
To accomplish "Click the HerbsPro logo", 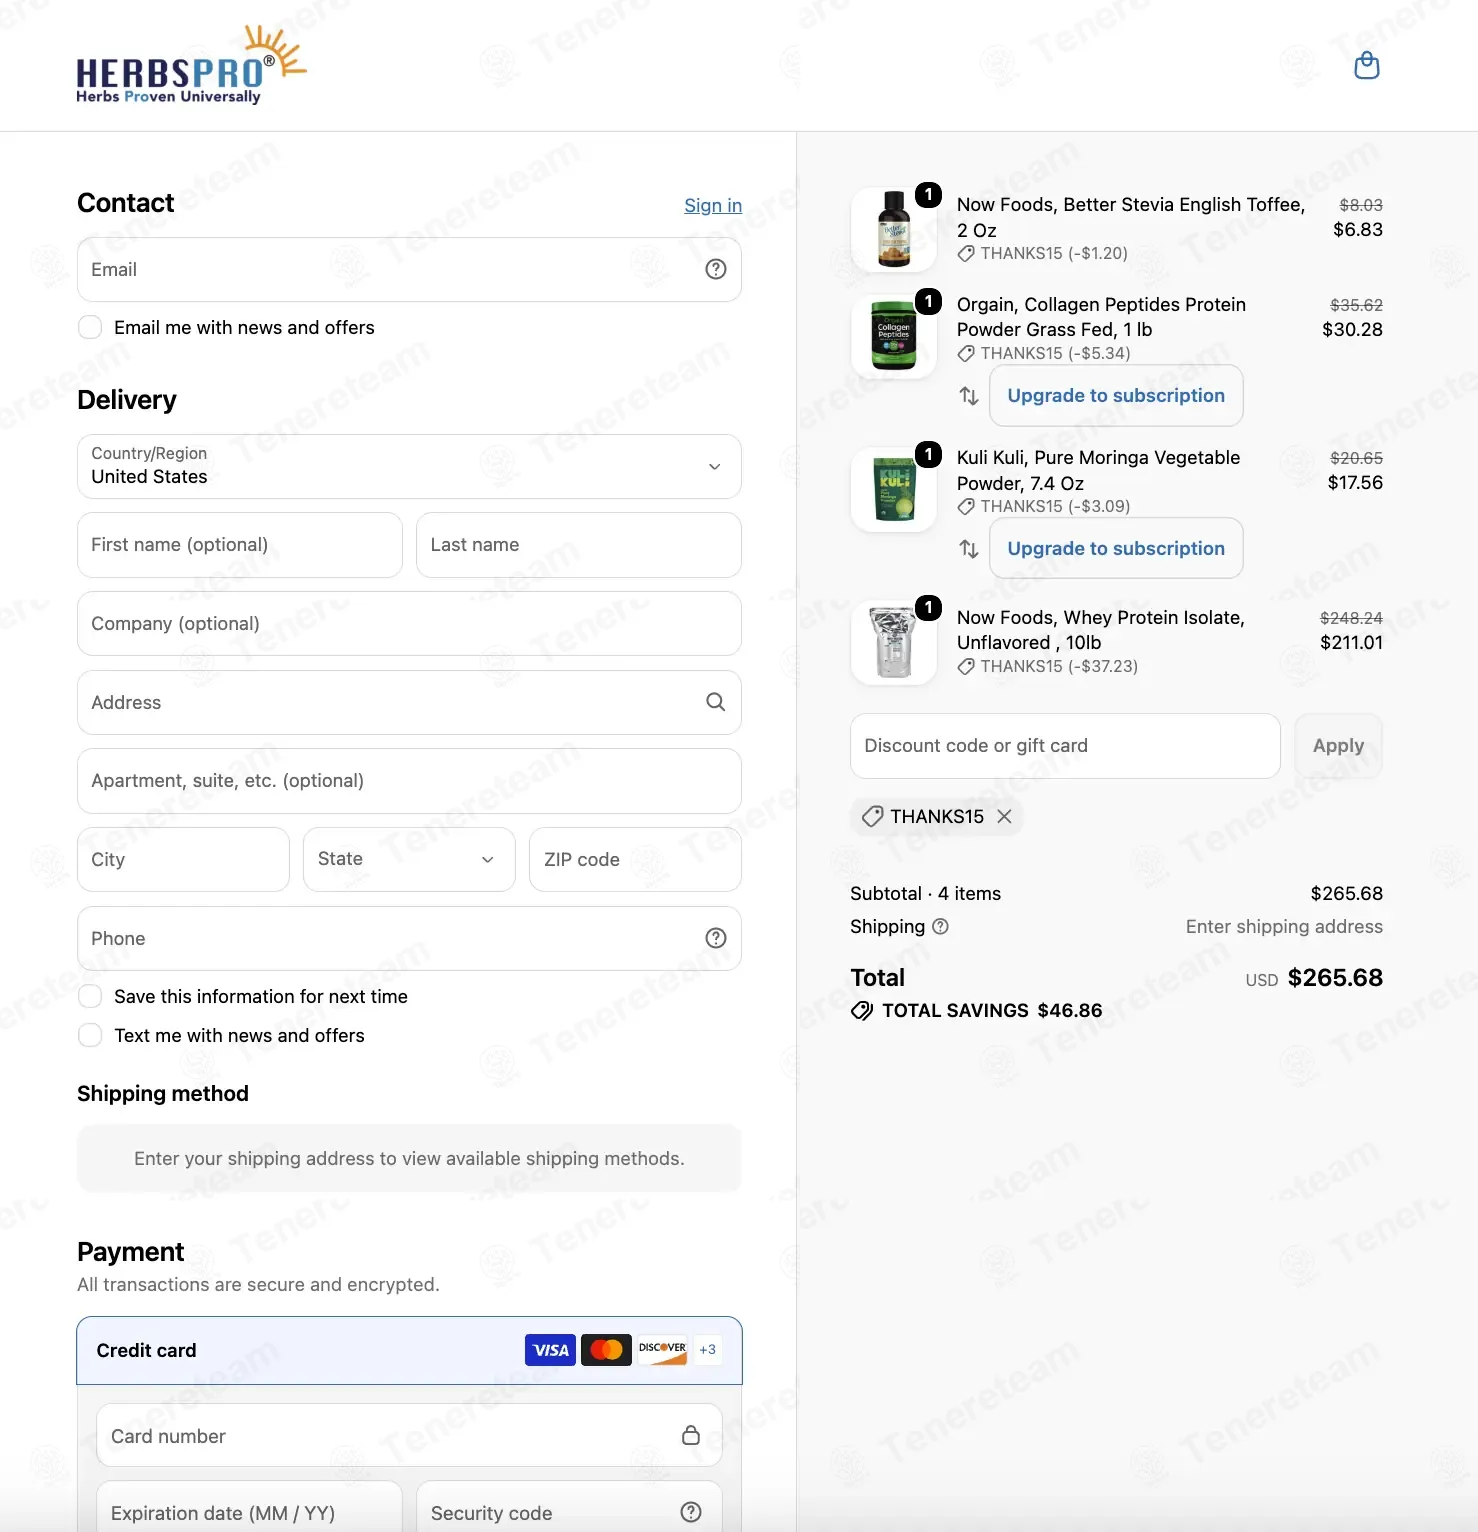I will pyautogui.click(x=191, y=65).
